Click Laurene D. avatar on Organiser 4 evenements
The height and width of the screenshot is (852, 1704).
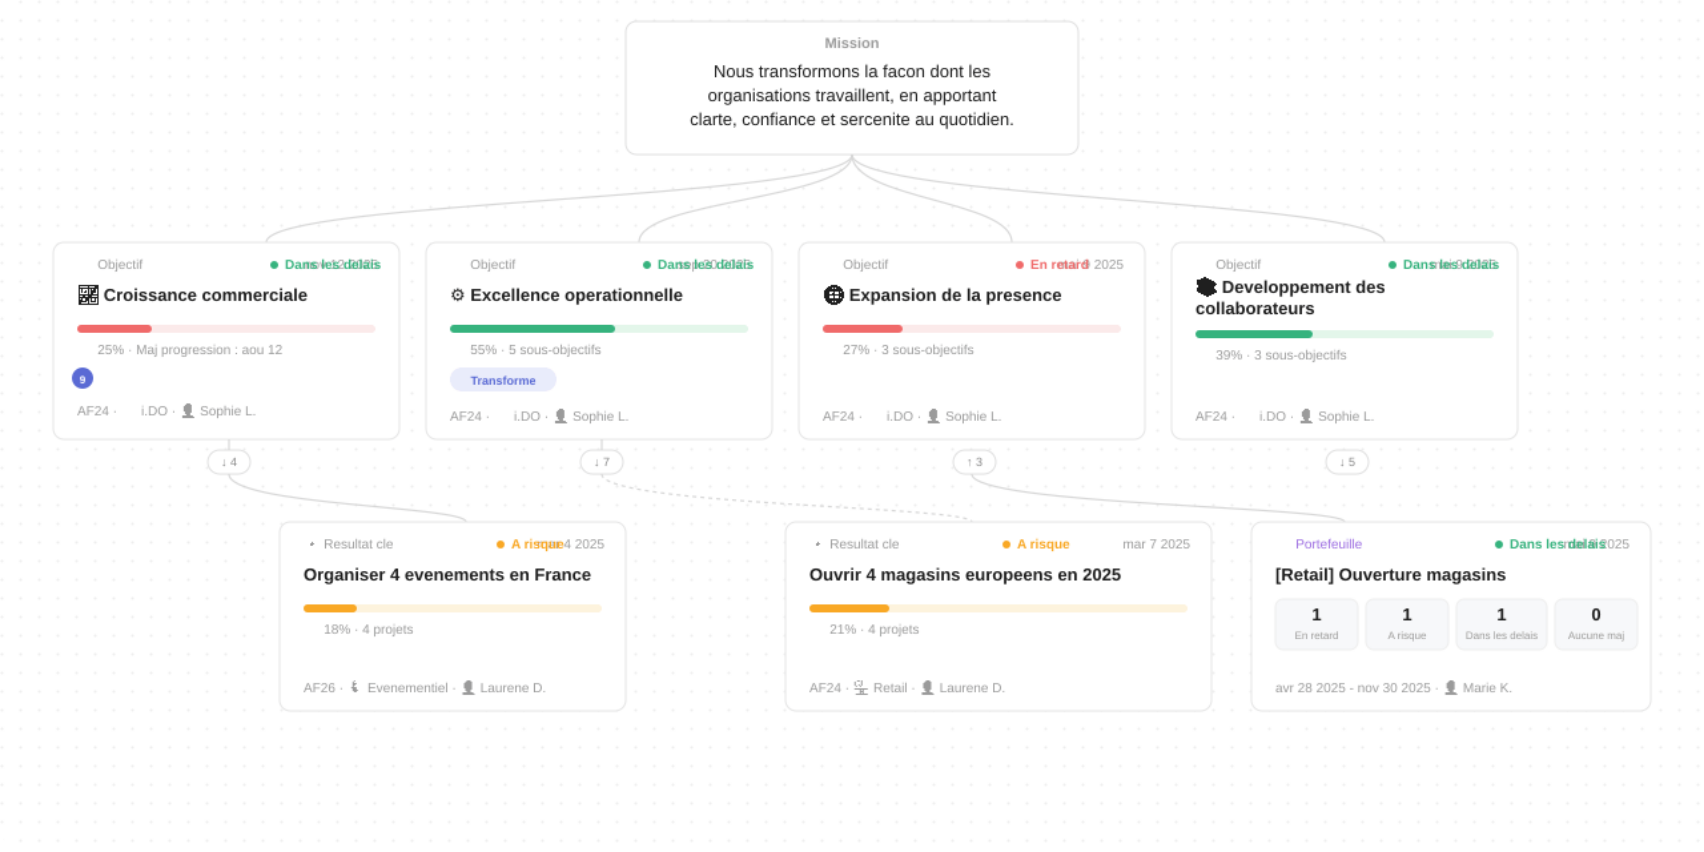pyautogui.click(x=468, y=687)
